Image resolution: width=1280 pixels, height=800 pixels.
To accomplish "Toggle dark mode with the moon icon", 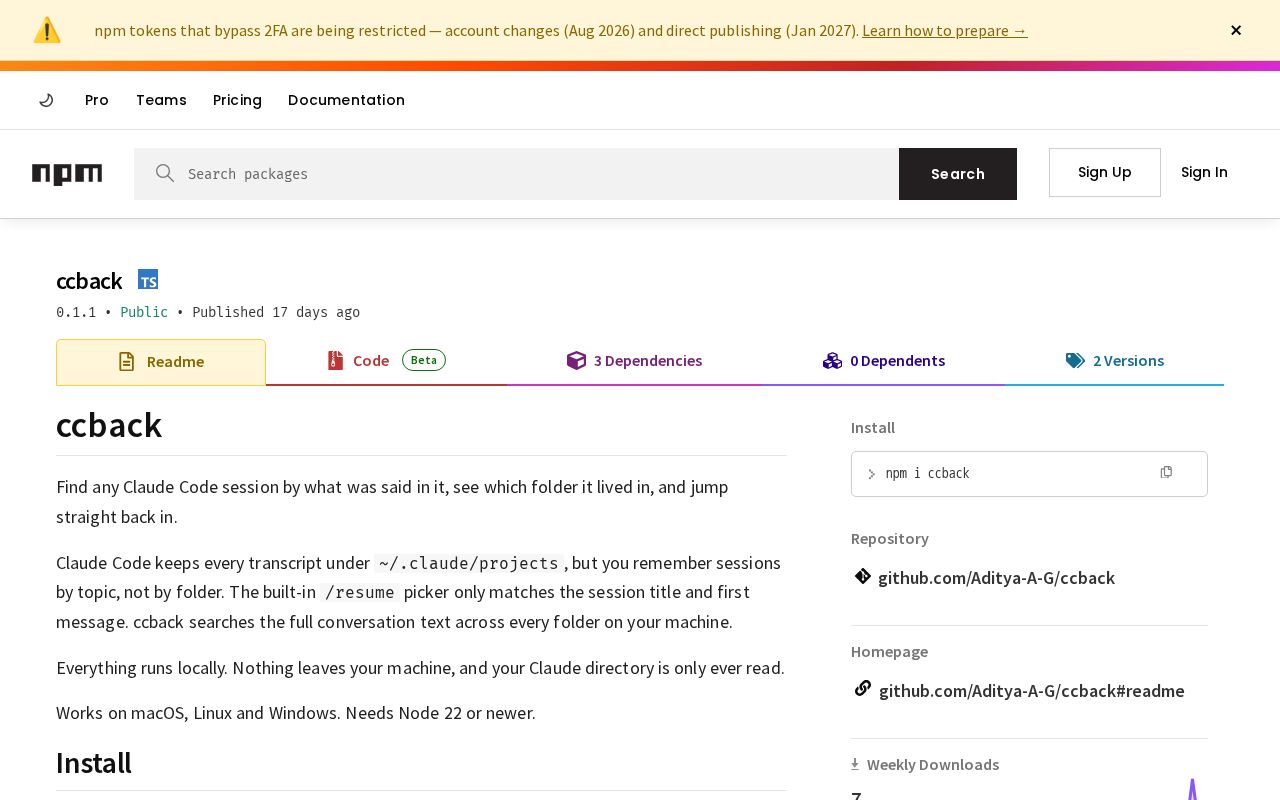I will tap(46, 100).
